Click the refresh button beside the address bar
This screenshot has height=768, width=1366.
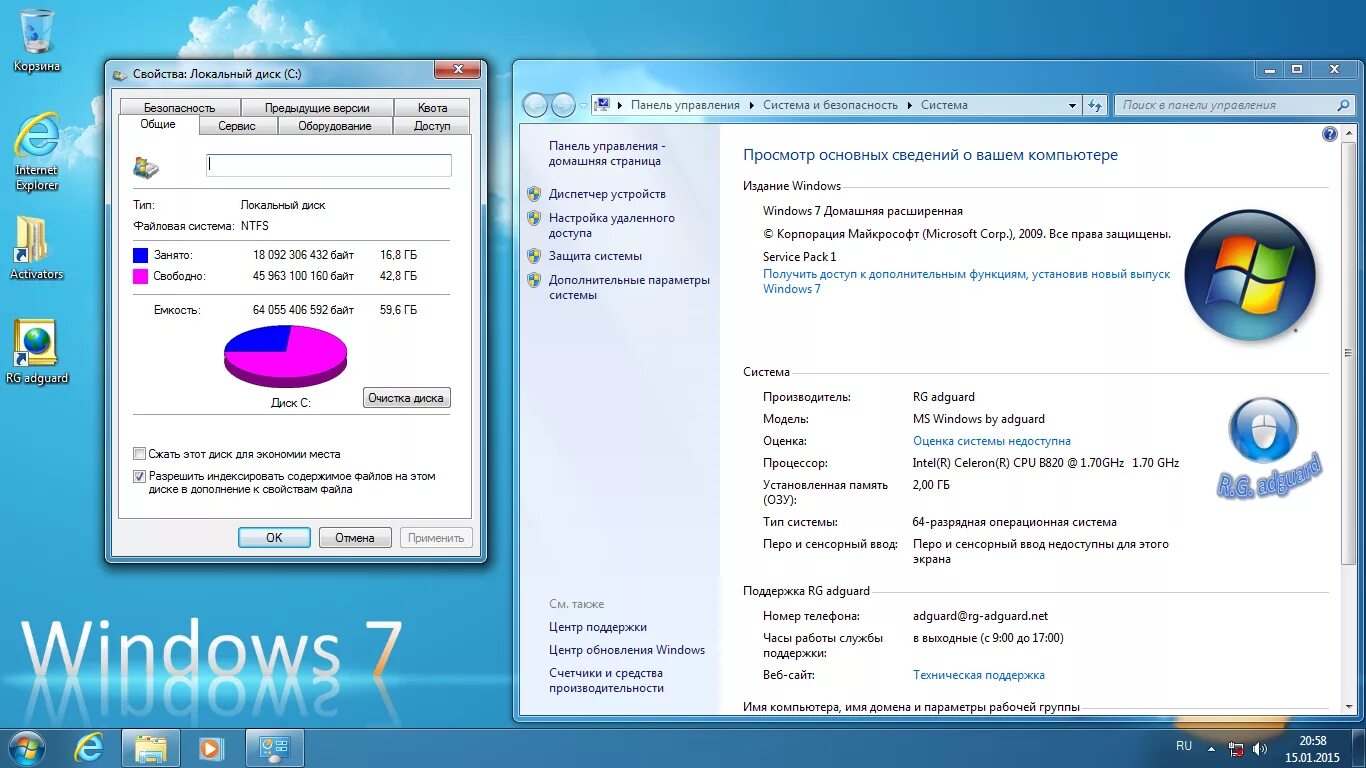tap(1095, 105)
